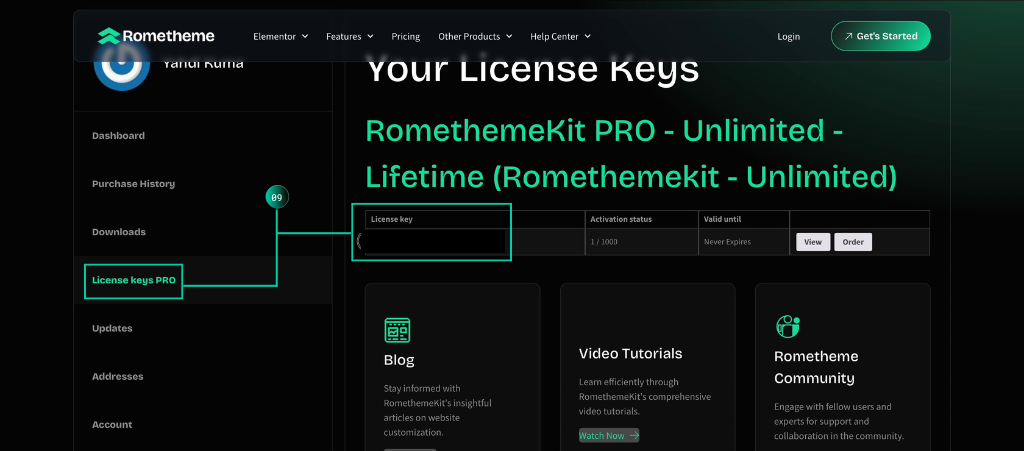Select License keys PRO menu item

[x=133, y=281]
